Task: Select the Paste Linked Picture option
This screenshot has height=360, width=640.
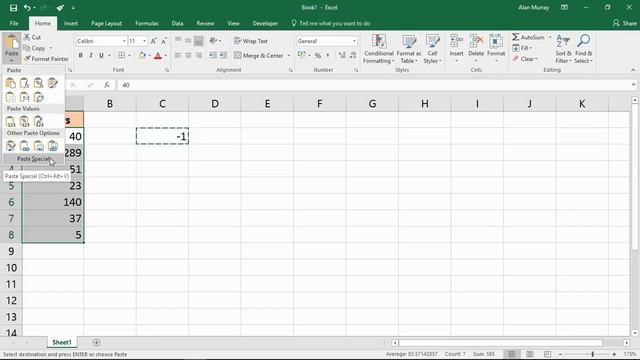Action: (53, 146)
